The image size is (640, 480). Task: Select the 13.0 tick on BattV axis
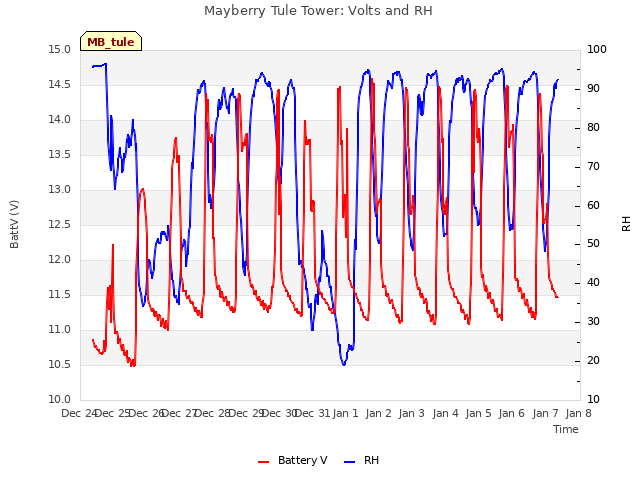pyautogui.click(x=60, y=190)
